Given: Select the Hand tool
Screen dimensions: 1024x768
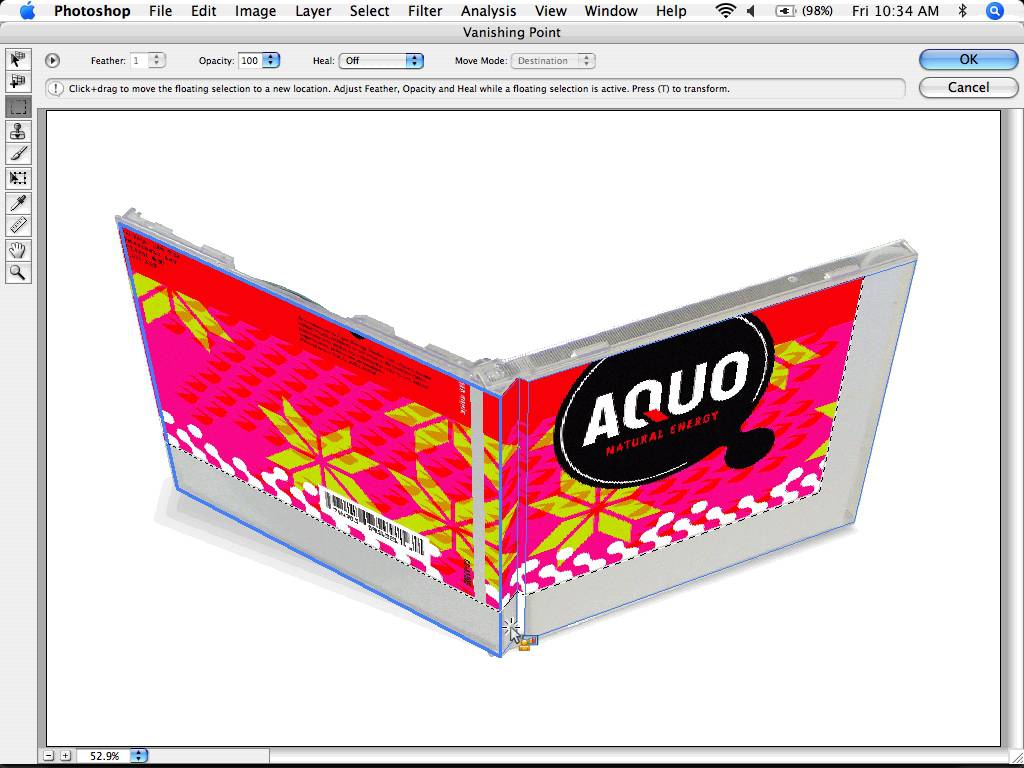Looking at the screenshot, I should click(x=18, y=249).
